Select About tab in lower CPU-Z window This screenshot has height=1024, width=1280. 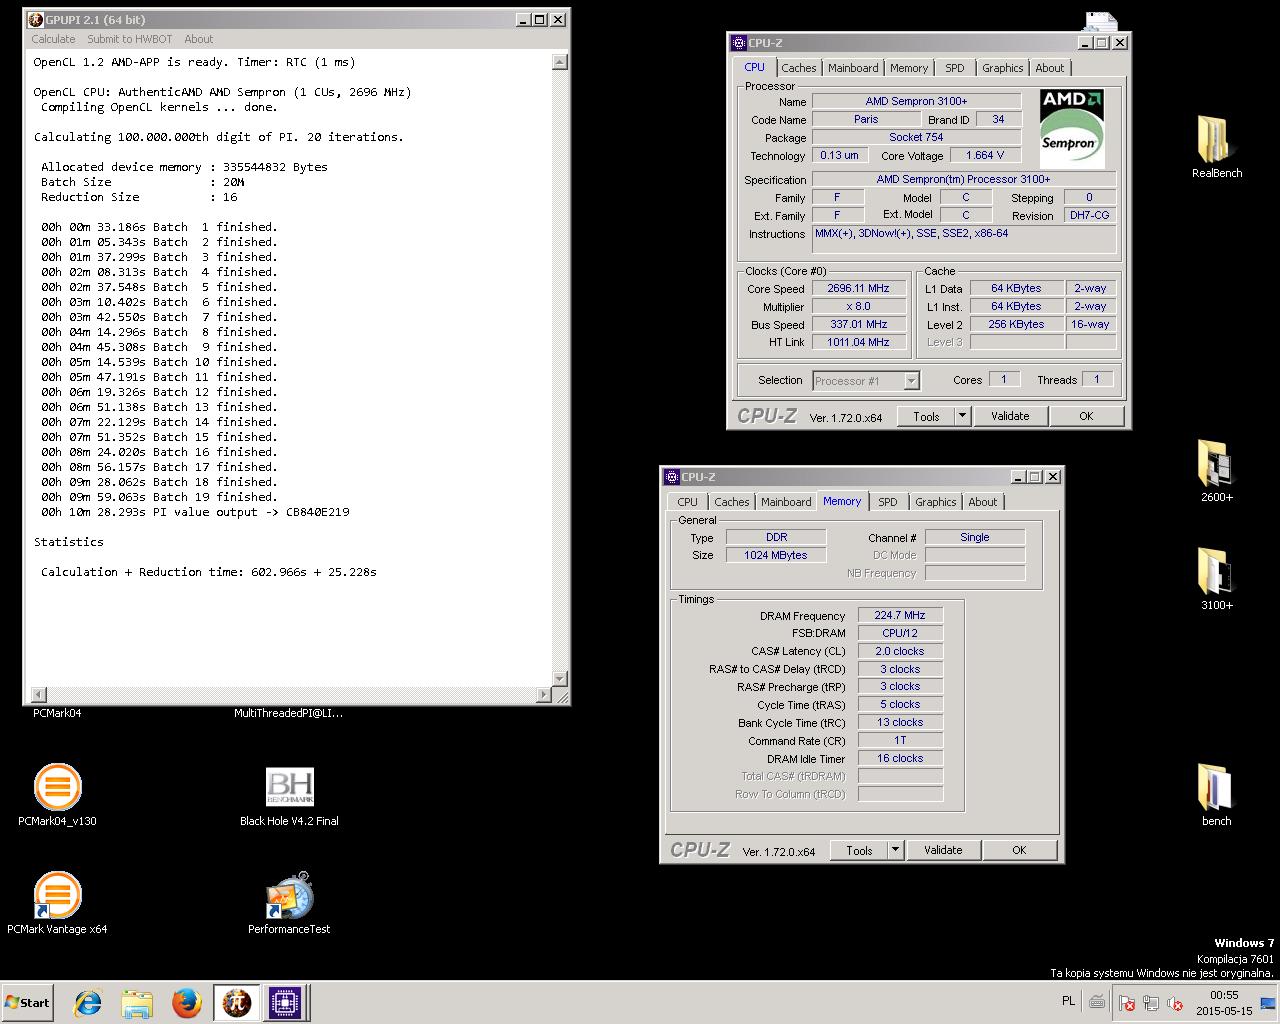click(983, 502)
